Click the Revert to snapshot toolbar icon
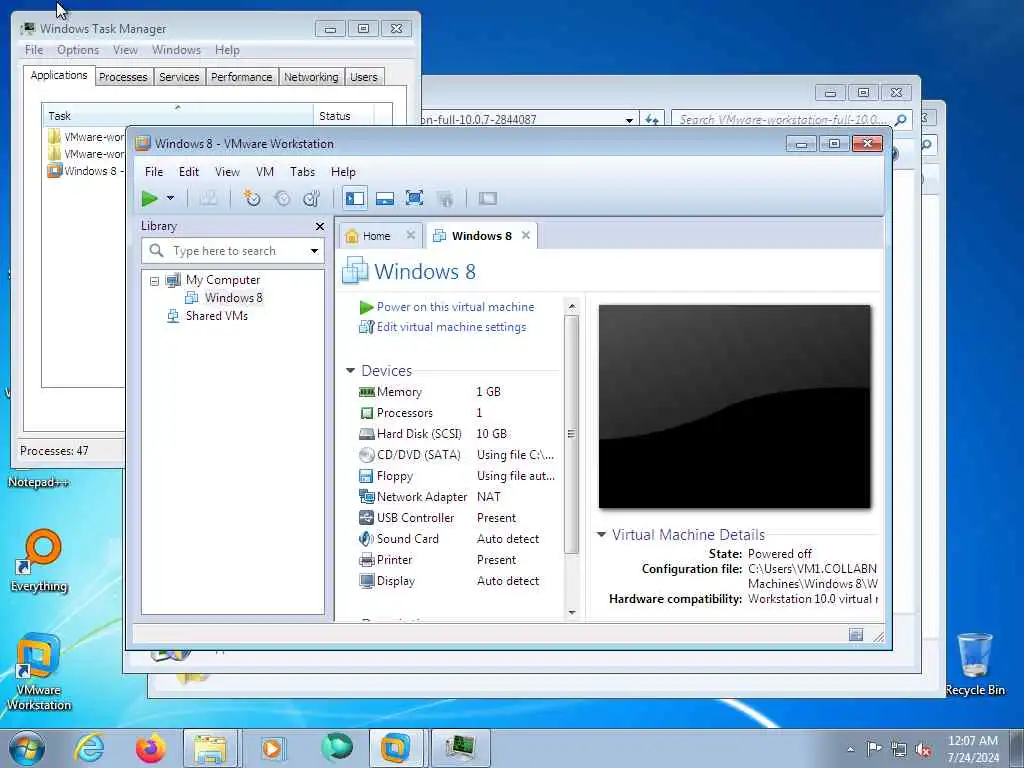The image size is (1024, 768). pos(282,198)
